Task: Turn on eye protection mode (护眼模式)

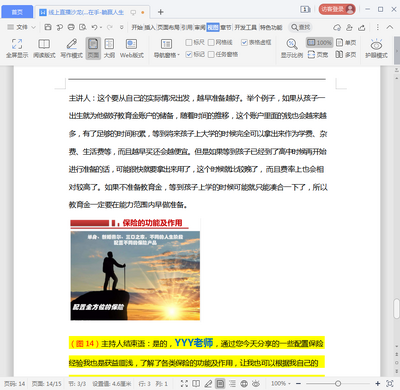Action: 376,48
